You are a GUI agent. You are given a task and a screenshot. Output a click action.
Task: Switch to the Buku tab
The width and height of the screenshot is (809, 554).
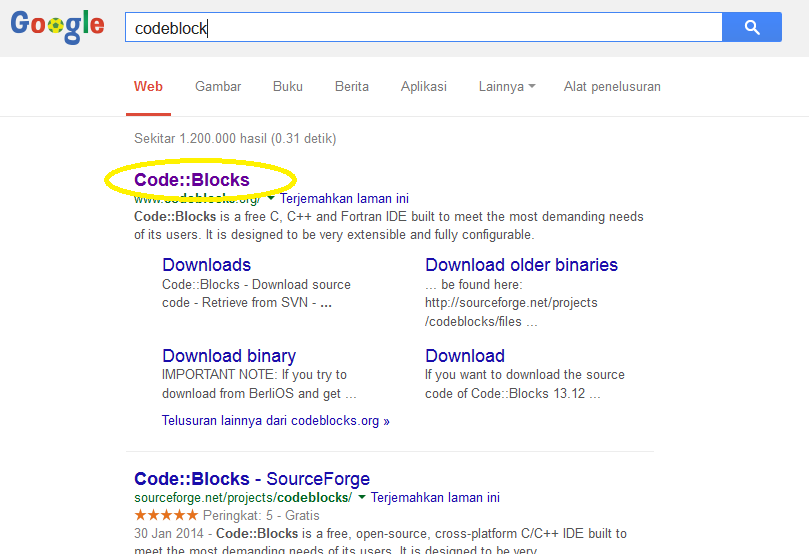coord(287,87)
